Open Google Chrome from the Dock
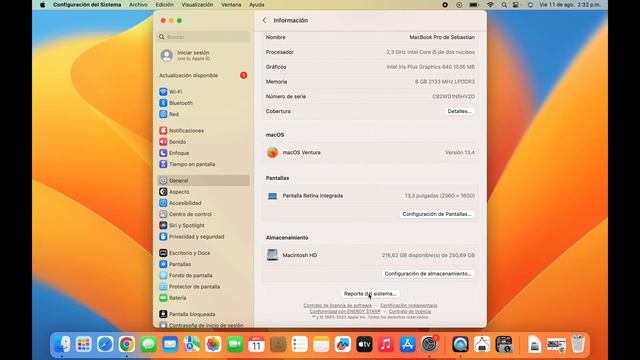This screenshot has width=640, height=360. (x=127, y=344)
